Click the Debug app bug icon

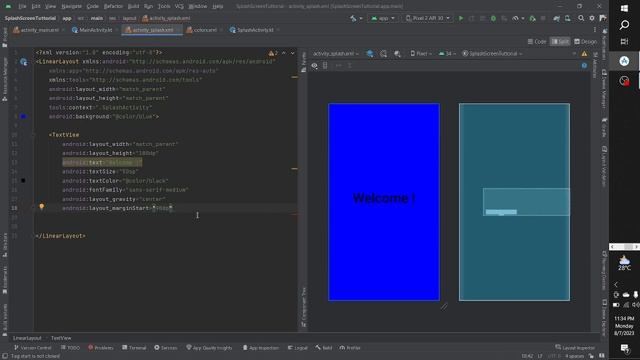point(493,18)
